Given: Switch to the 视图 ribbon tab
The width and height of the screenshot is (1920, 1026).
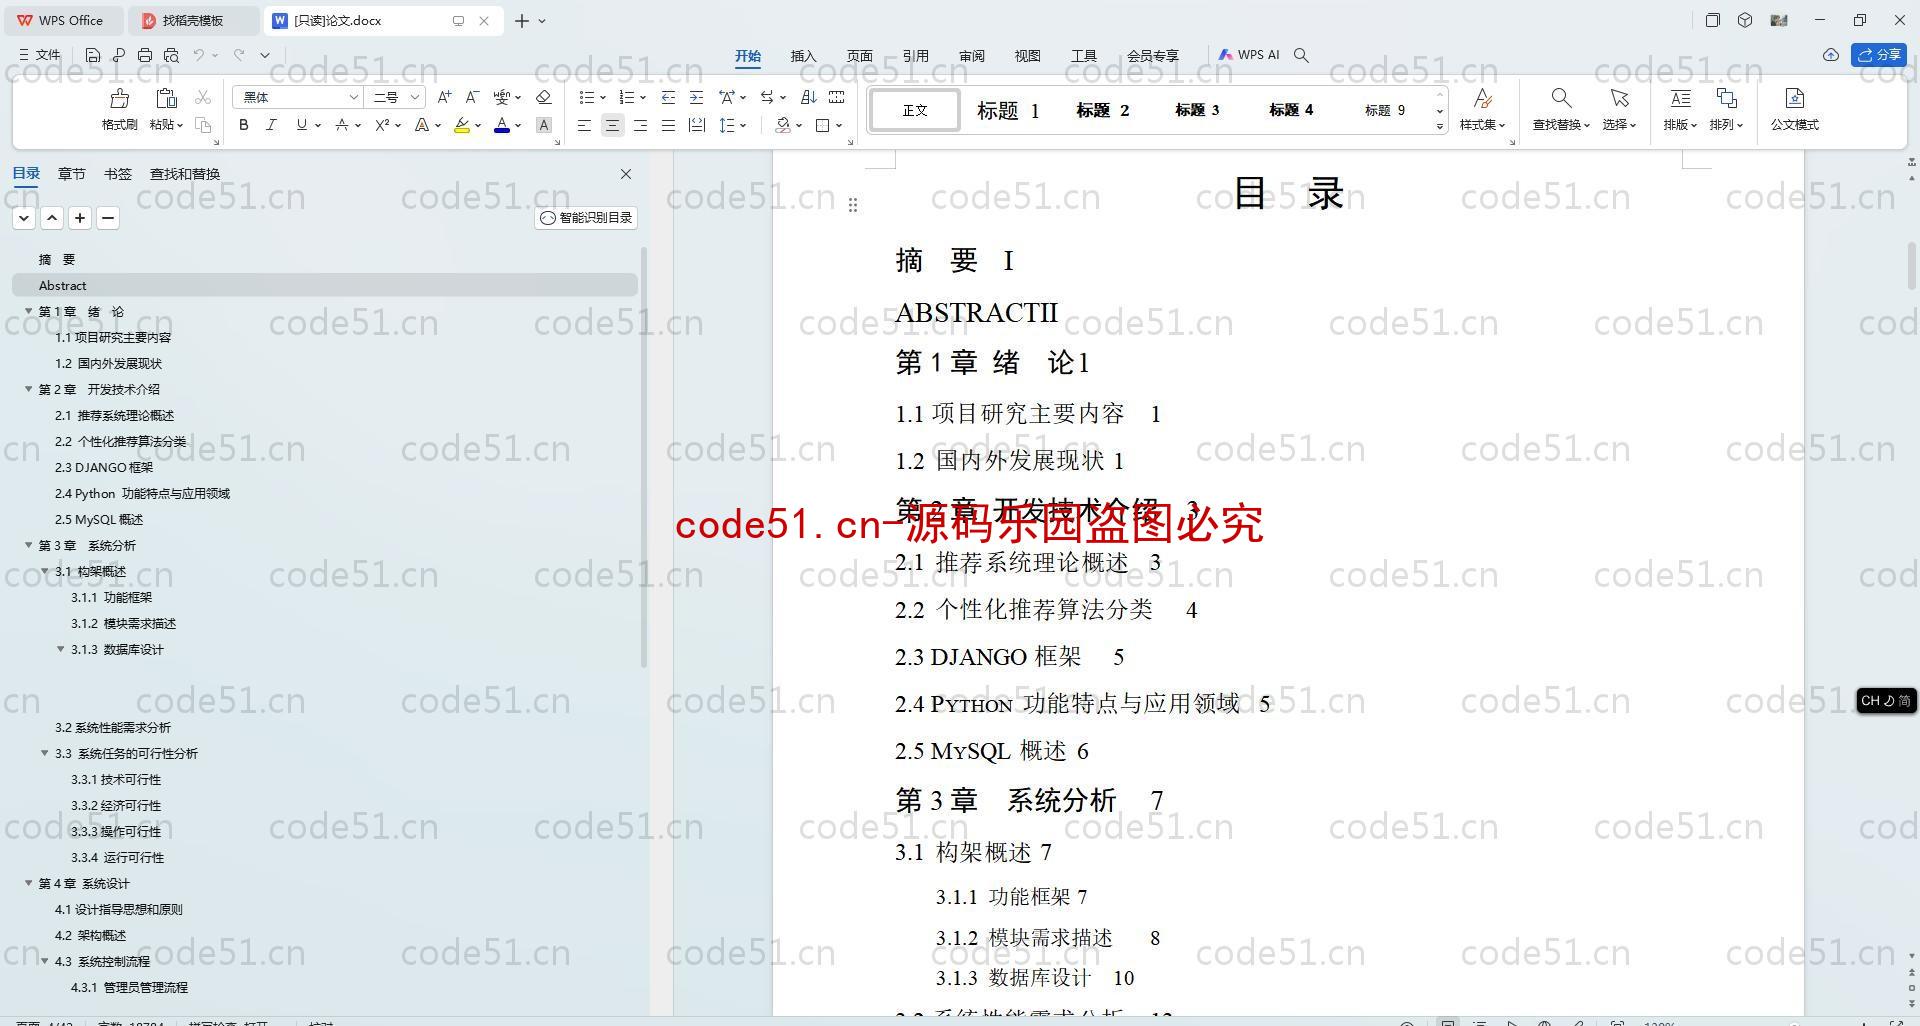Looking at the screenshot, I should pyautogui.click(x=1027, y=56).
